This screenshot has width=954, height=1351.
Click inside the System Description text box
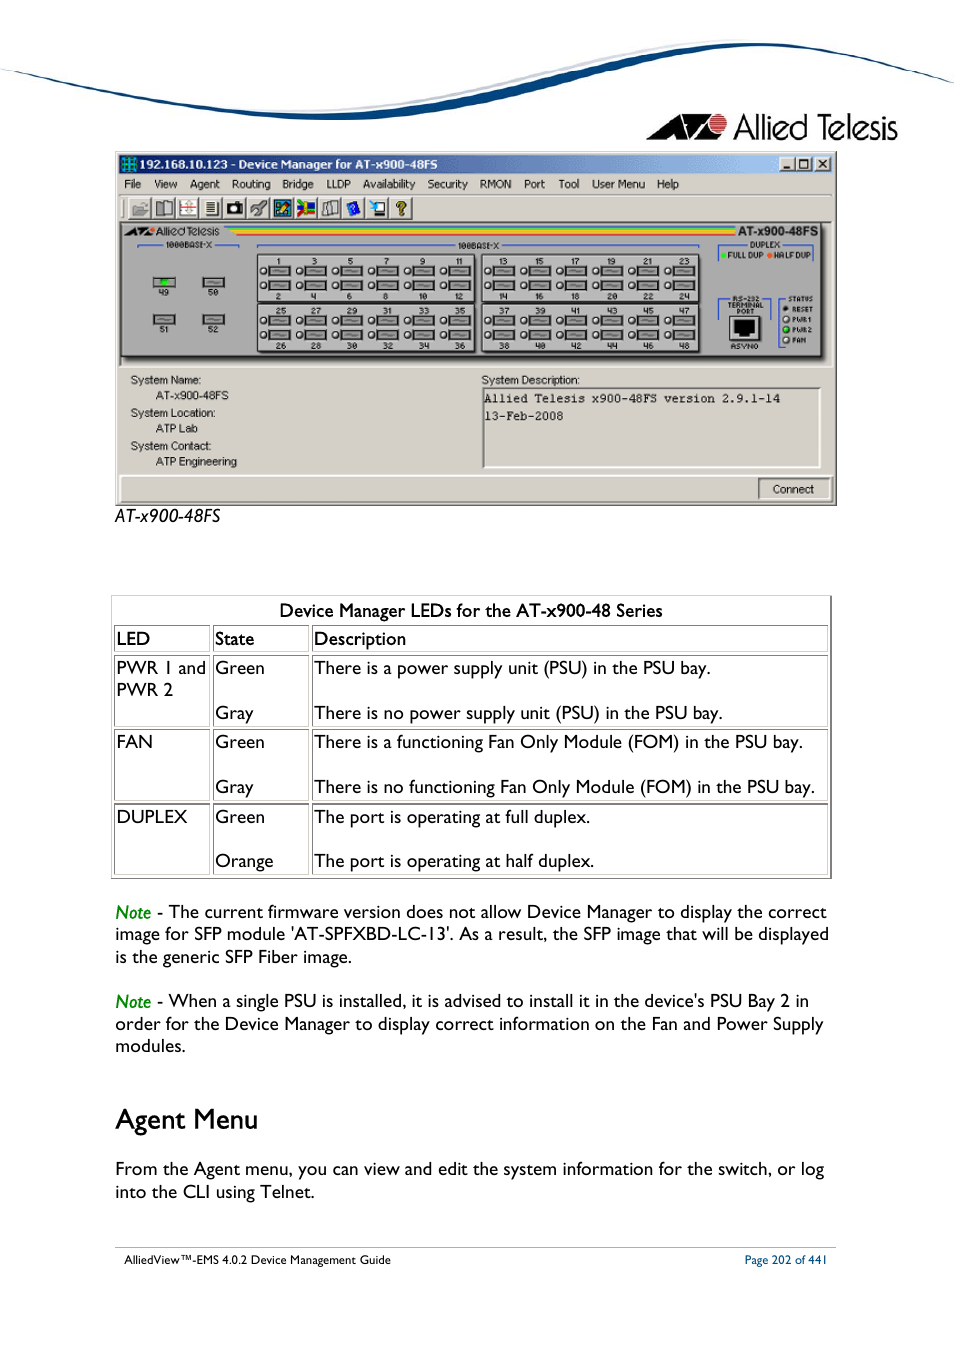[651, 428]
